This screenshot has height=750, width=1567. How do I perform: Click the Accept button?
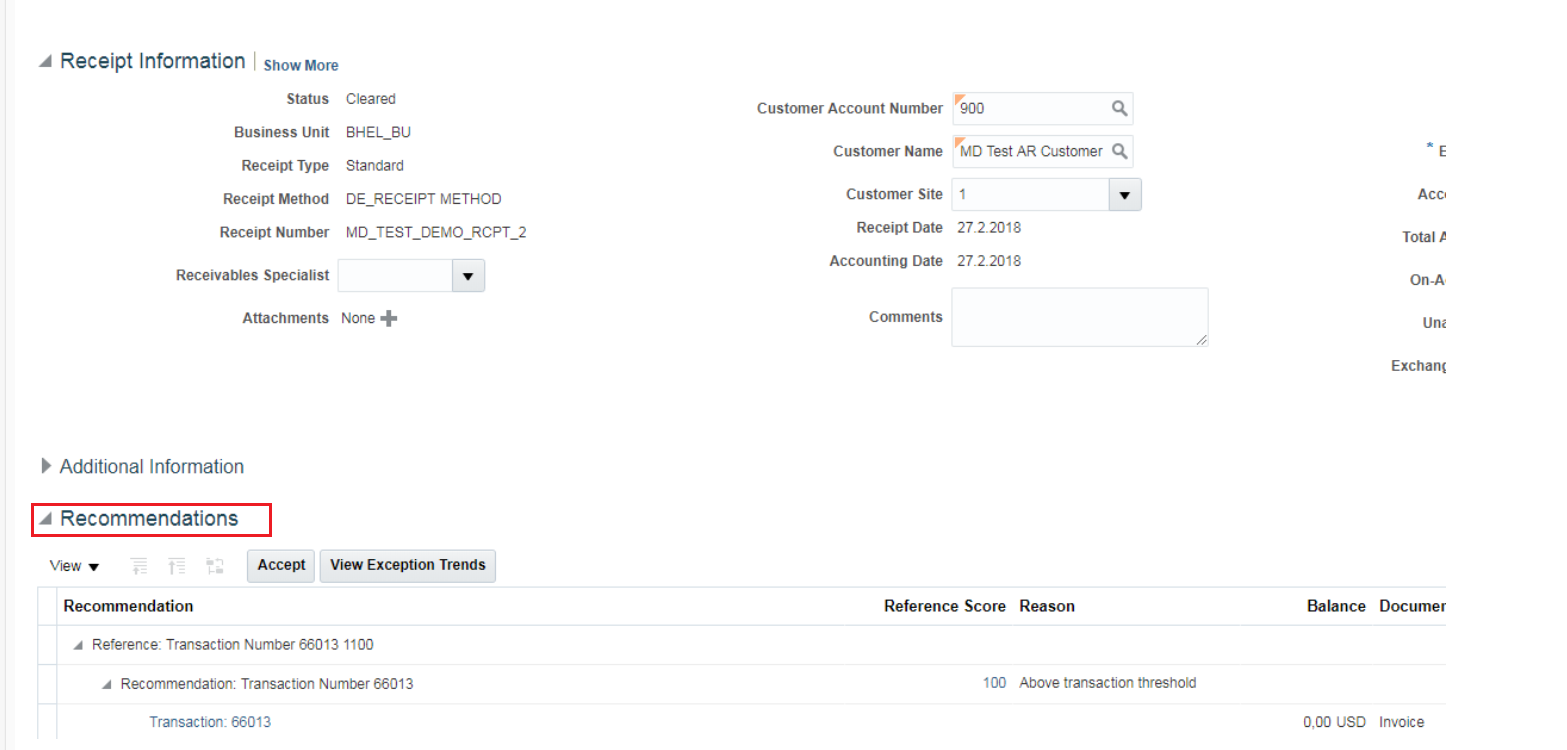[280, 565]
